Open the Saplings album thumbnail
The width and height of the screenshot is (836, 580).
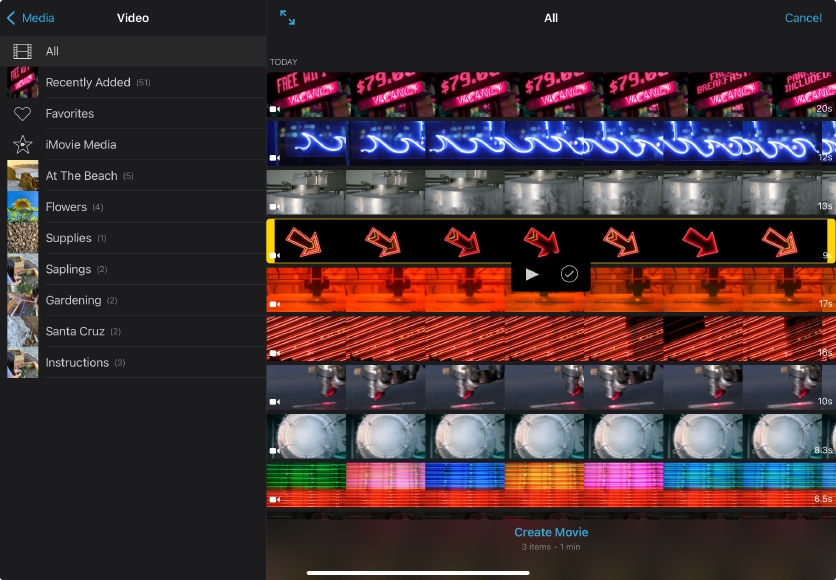pyautogui.click(x=22, y=269)
